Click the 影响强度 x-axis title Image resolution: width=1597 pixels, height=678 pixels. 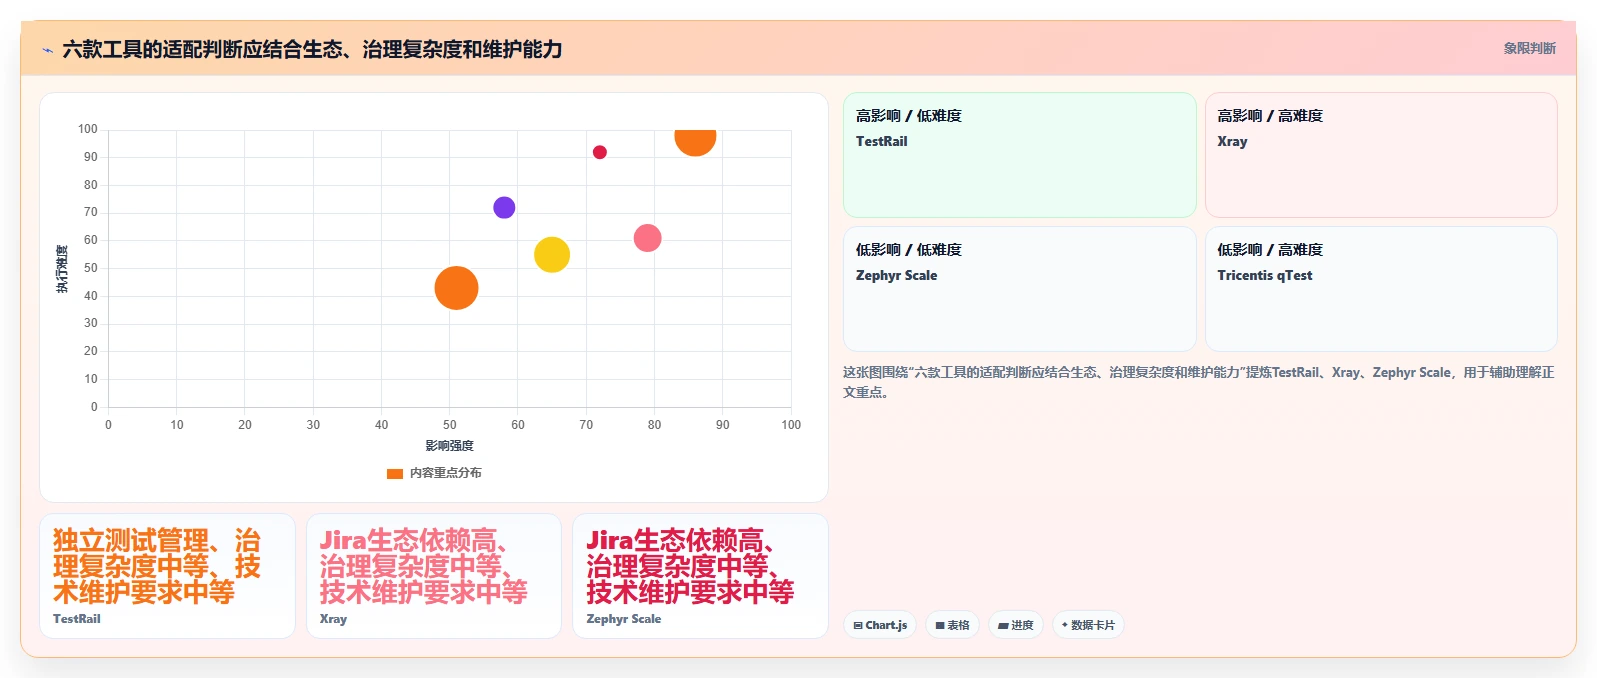tap(450, 446)
